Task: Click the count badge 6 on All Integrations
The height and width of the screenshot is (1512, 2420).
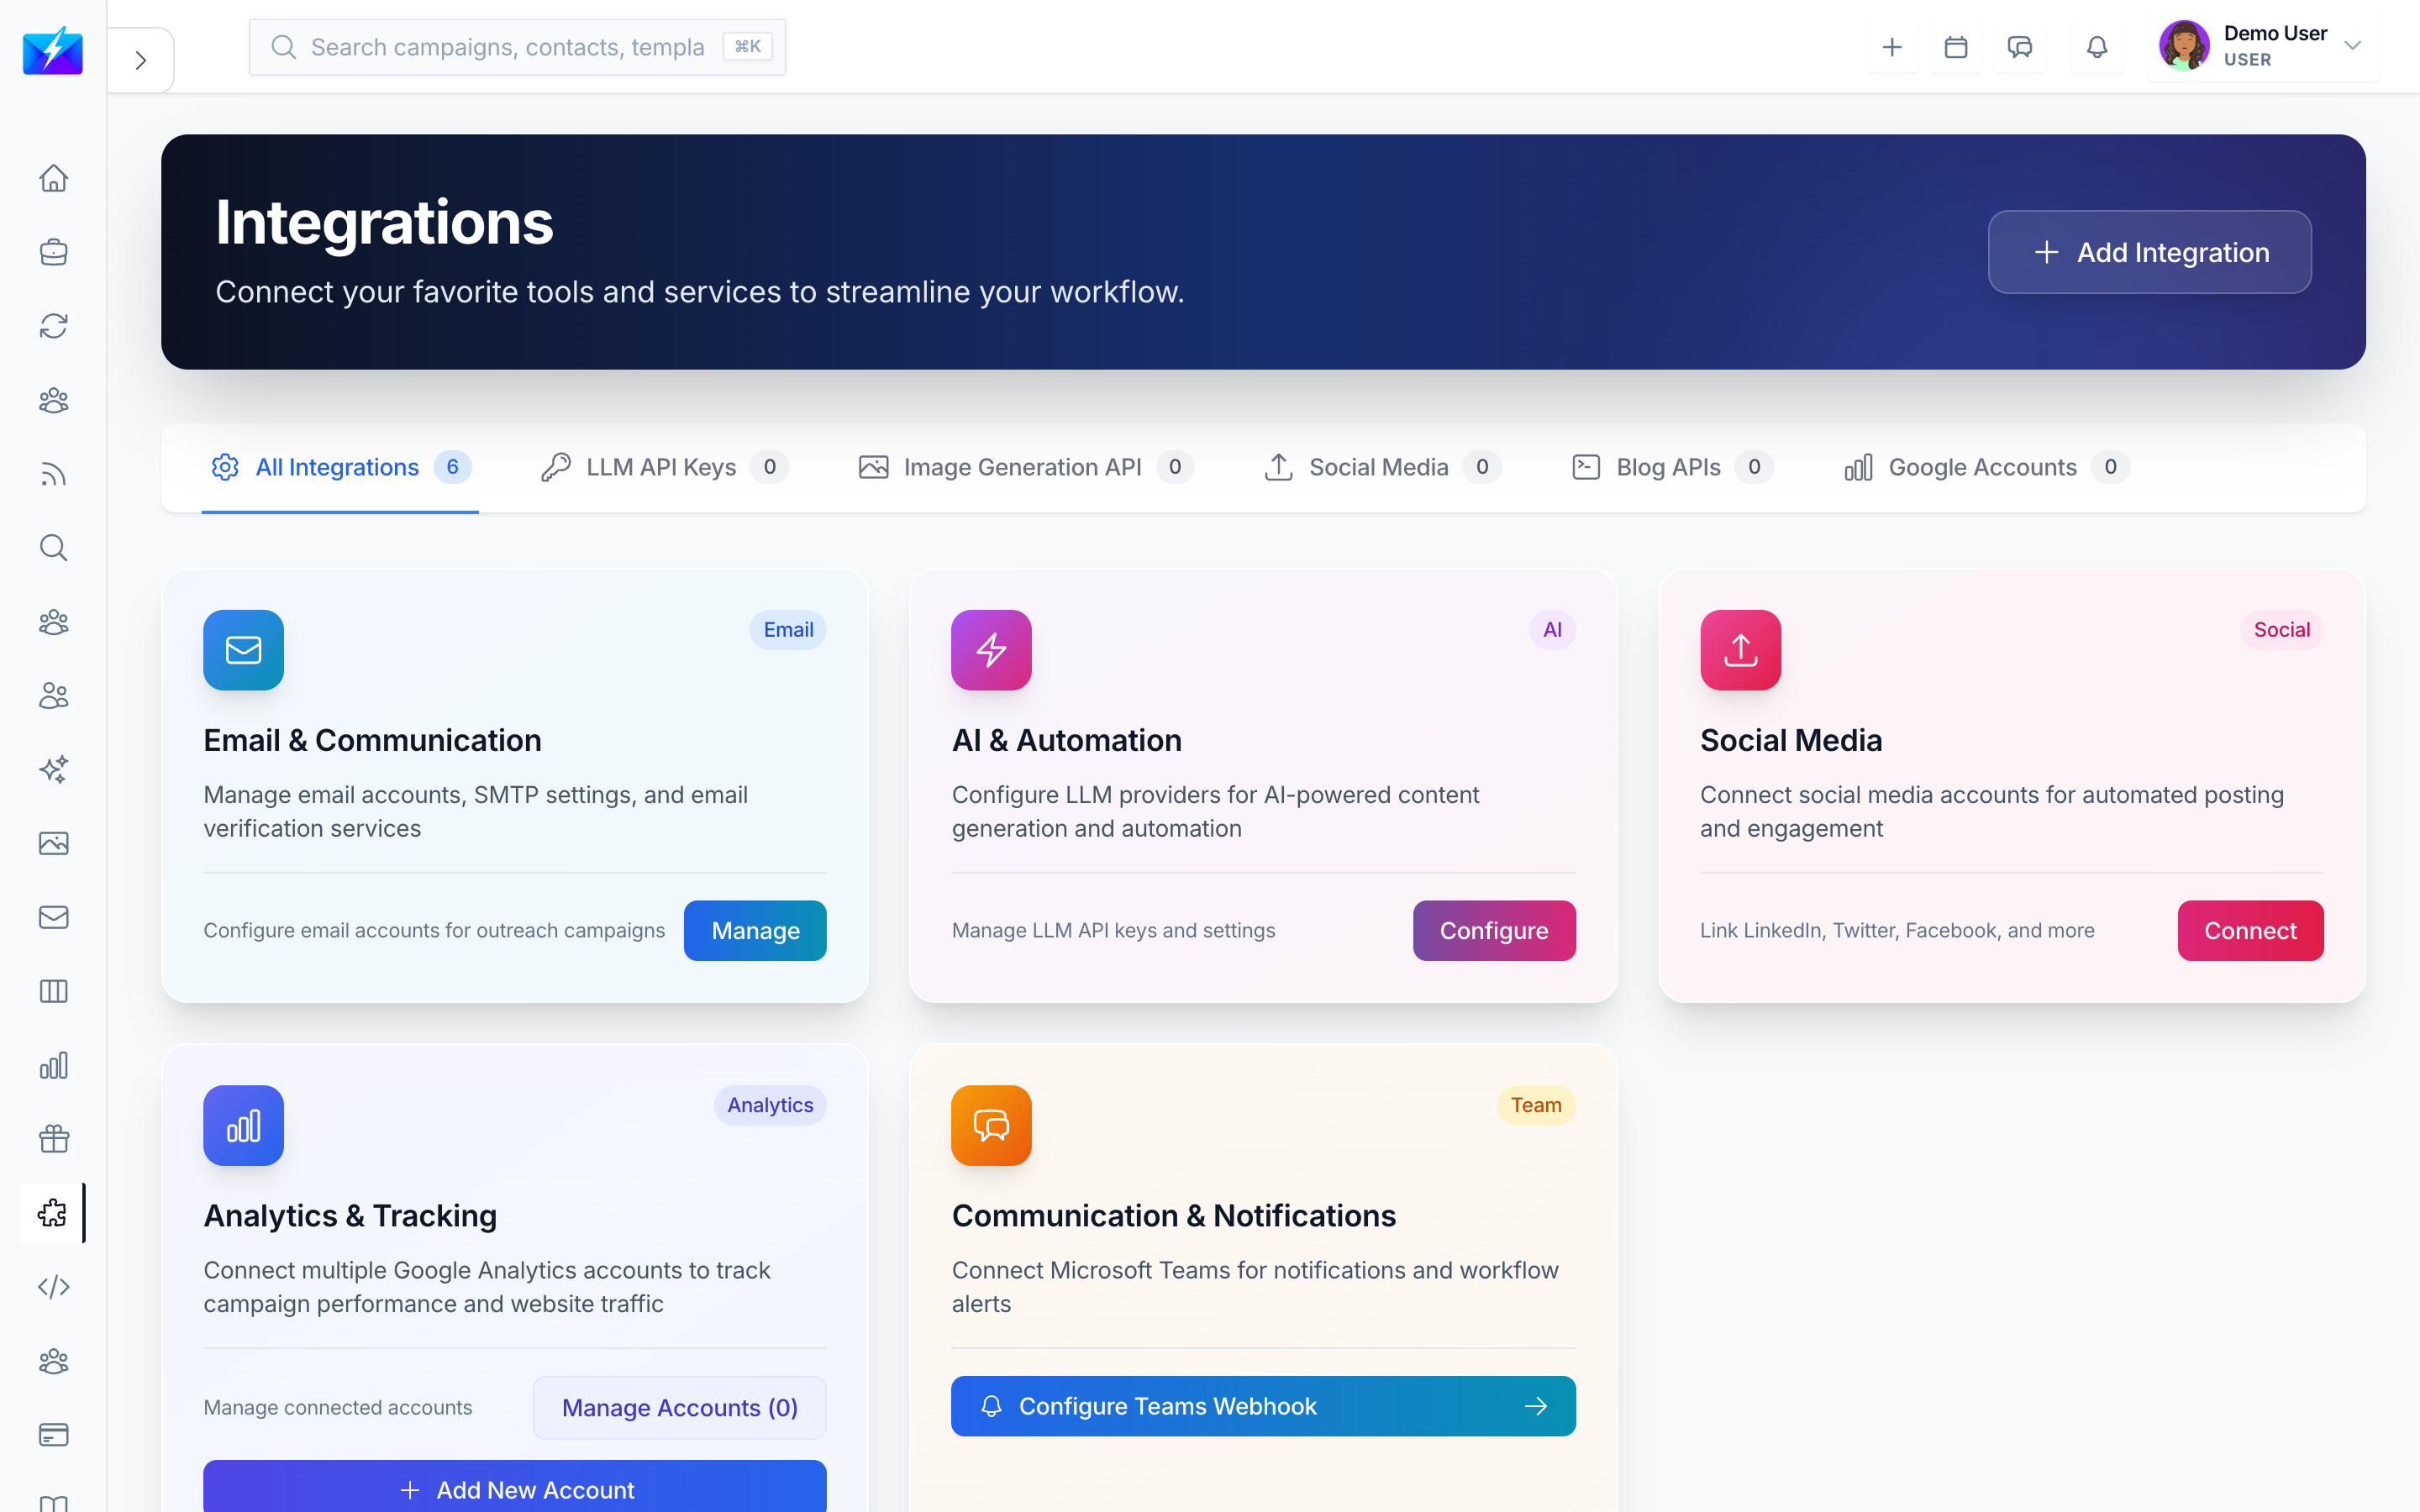Action: click(452, 467)
